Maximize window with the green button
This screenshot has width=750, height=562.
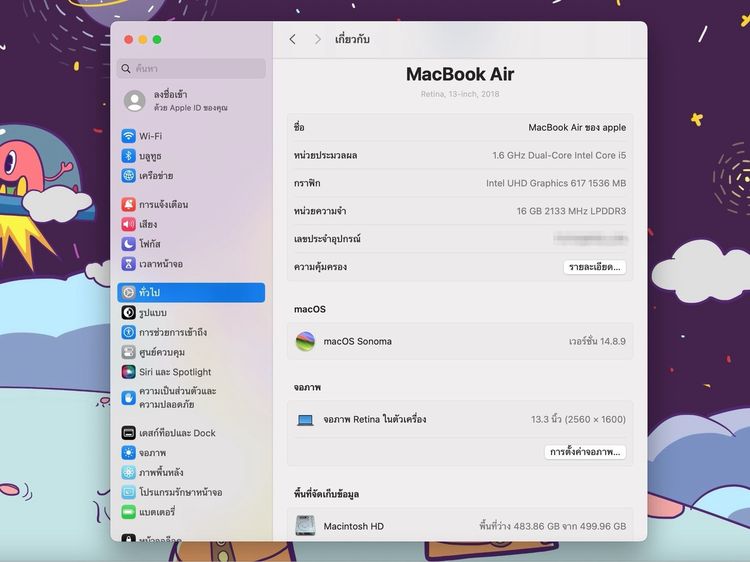(x=157, y=40)
